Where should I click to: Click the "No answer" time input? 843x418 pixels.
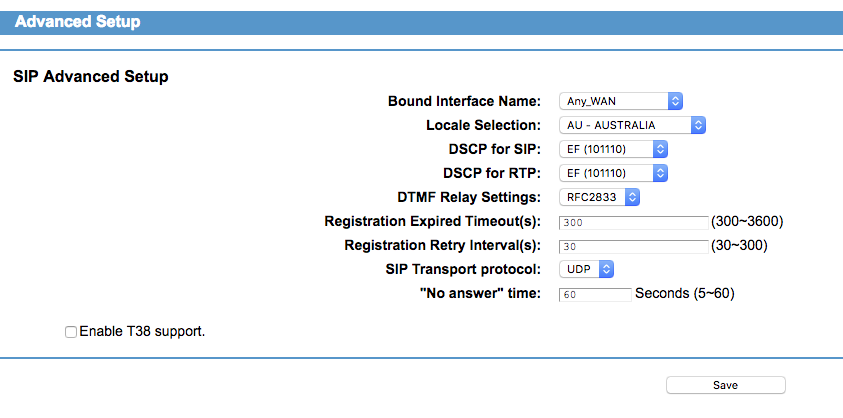pos(595,294)
